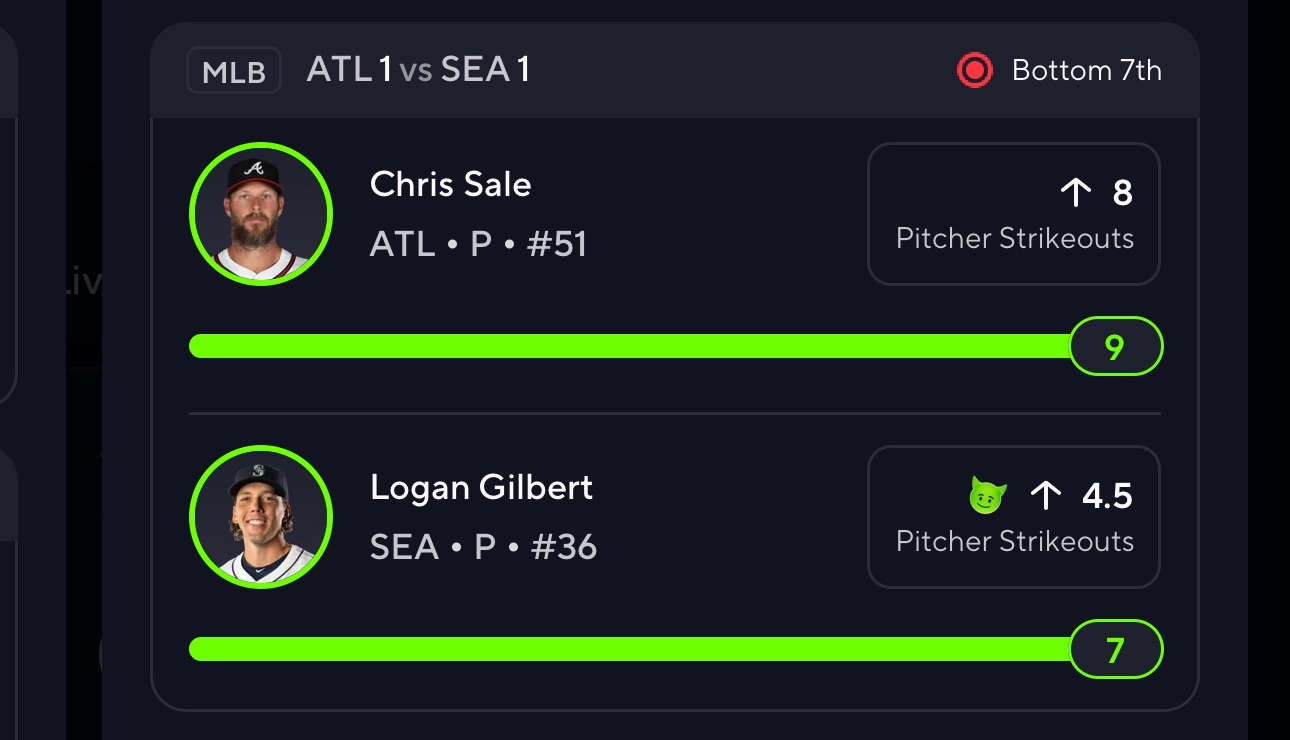Viewport: 1290px width, 740px height.
Task: Click the up arrow beside Gilbert's 4.5
Action: (1045, 495)
